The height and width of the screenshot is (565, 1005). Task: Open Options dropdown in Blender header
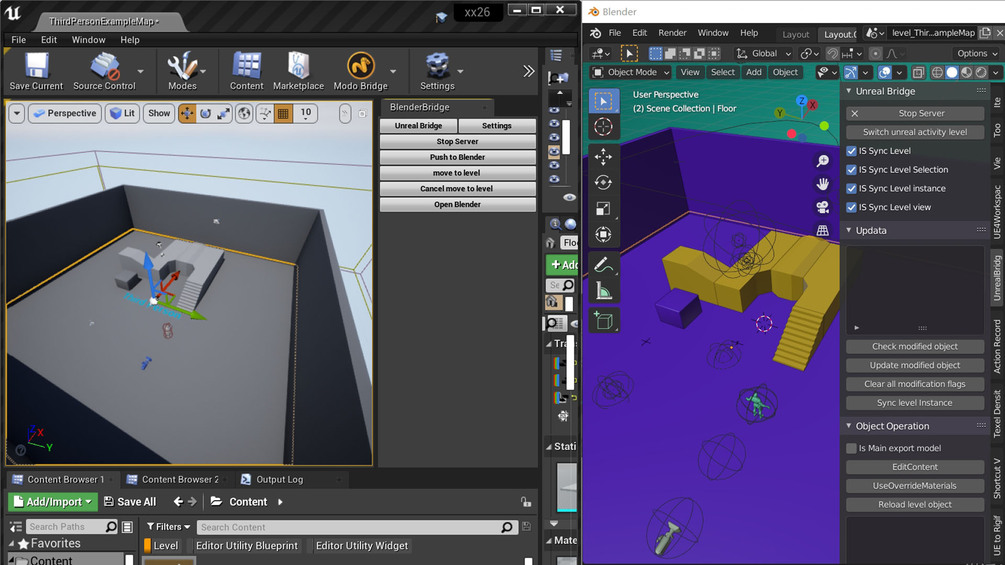[x=977, y=53]
